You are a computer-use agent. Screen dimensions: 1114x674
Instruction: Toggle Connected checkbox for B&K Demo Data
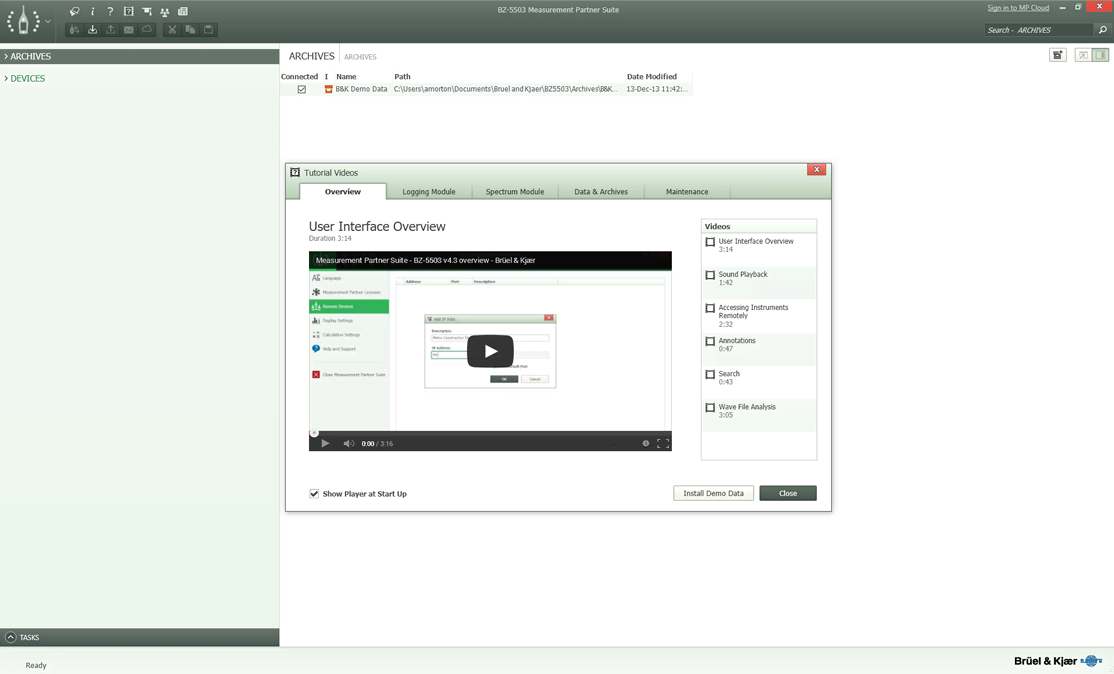pos(301,89)
